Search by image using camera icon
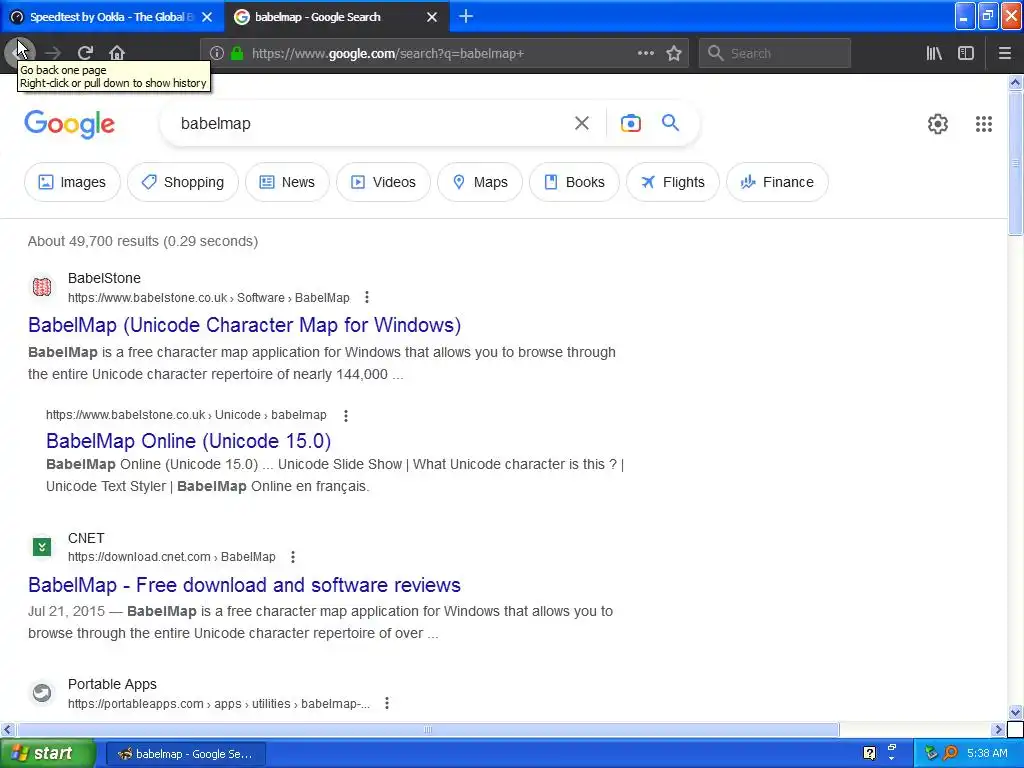 pos(630,123)
